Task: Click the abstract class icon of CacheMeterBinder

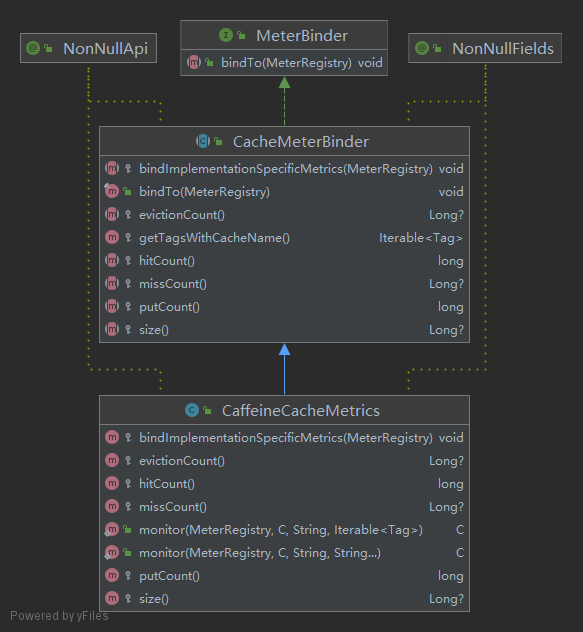Action: pos(203,141)
